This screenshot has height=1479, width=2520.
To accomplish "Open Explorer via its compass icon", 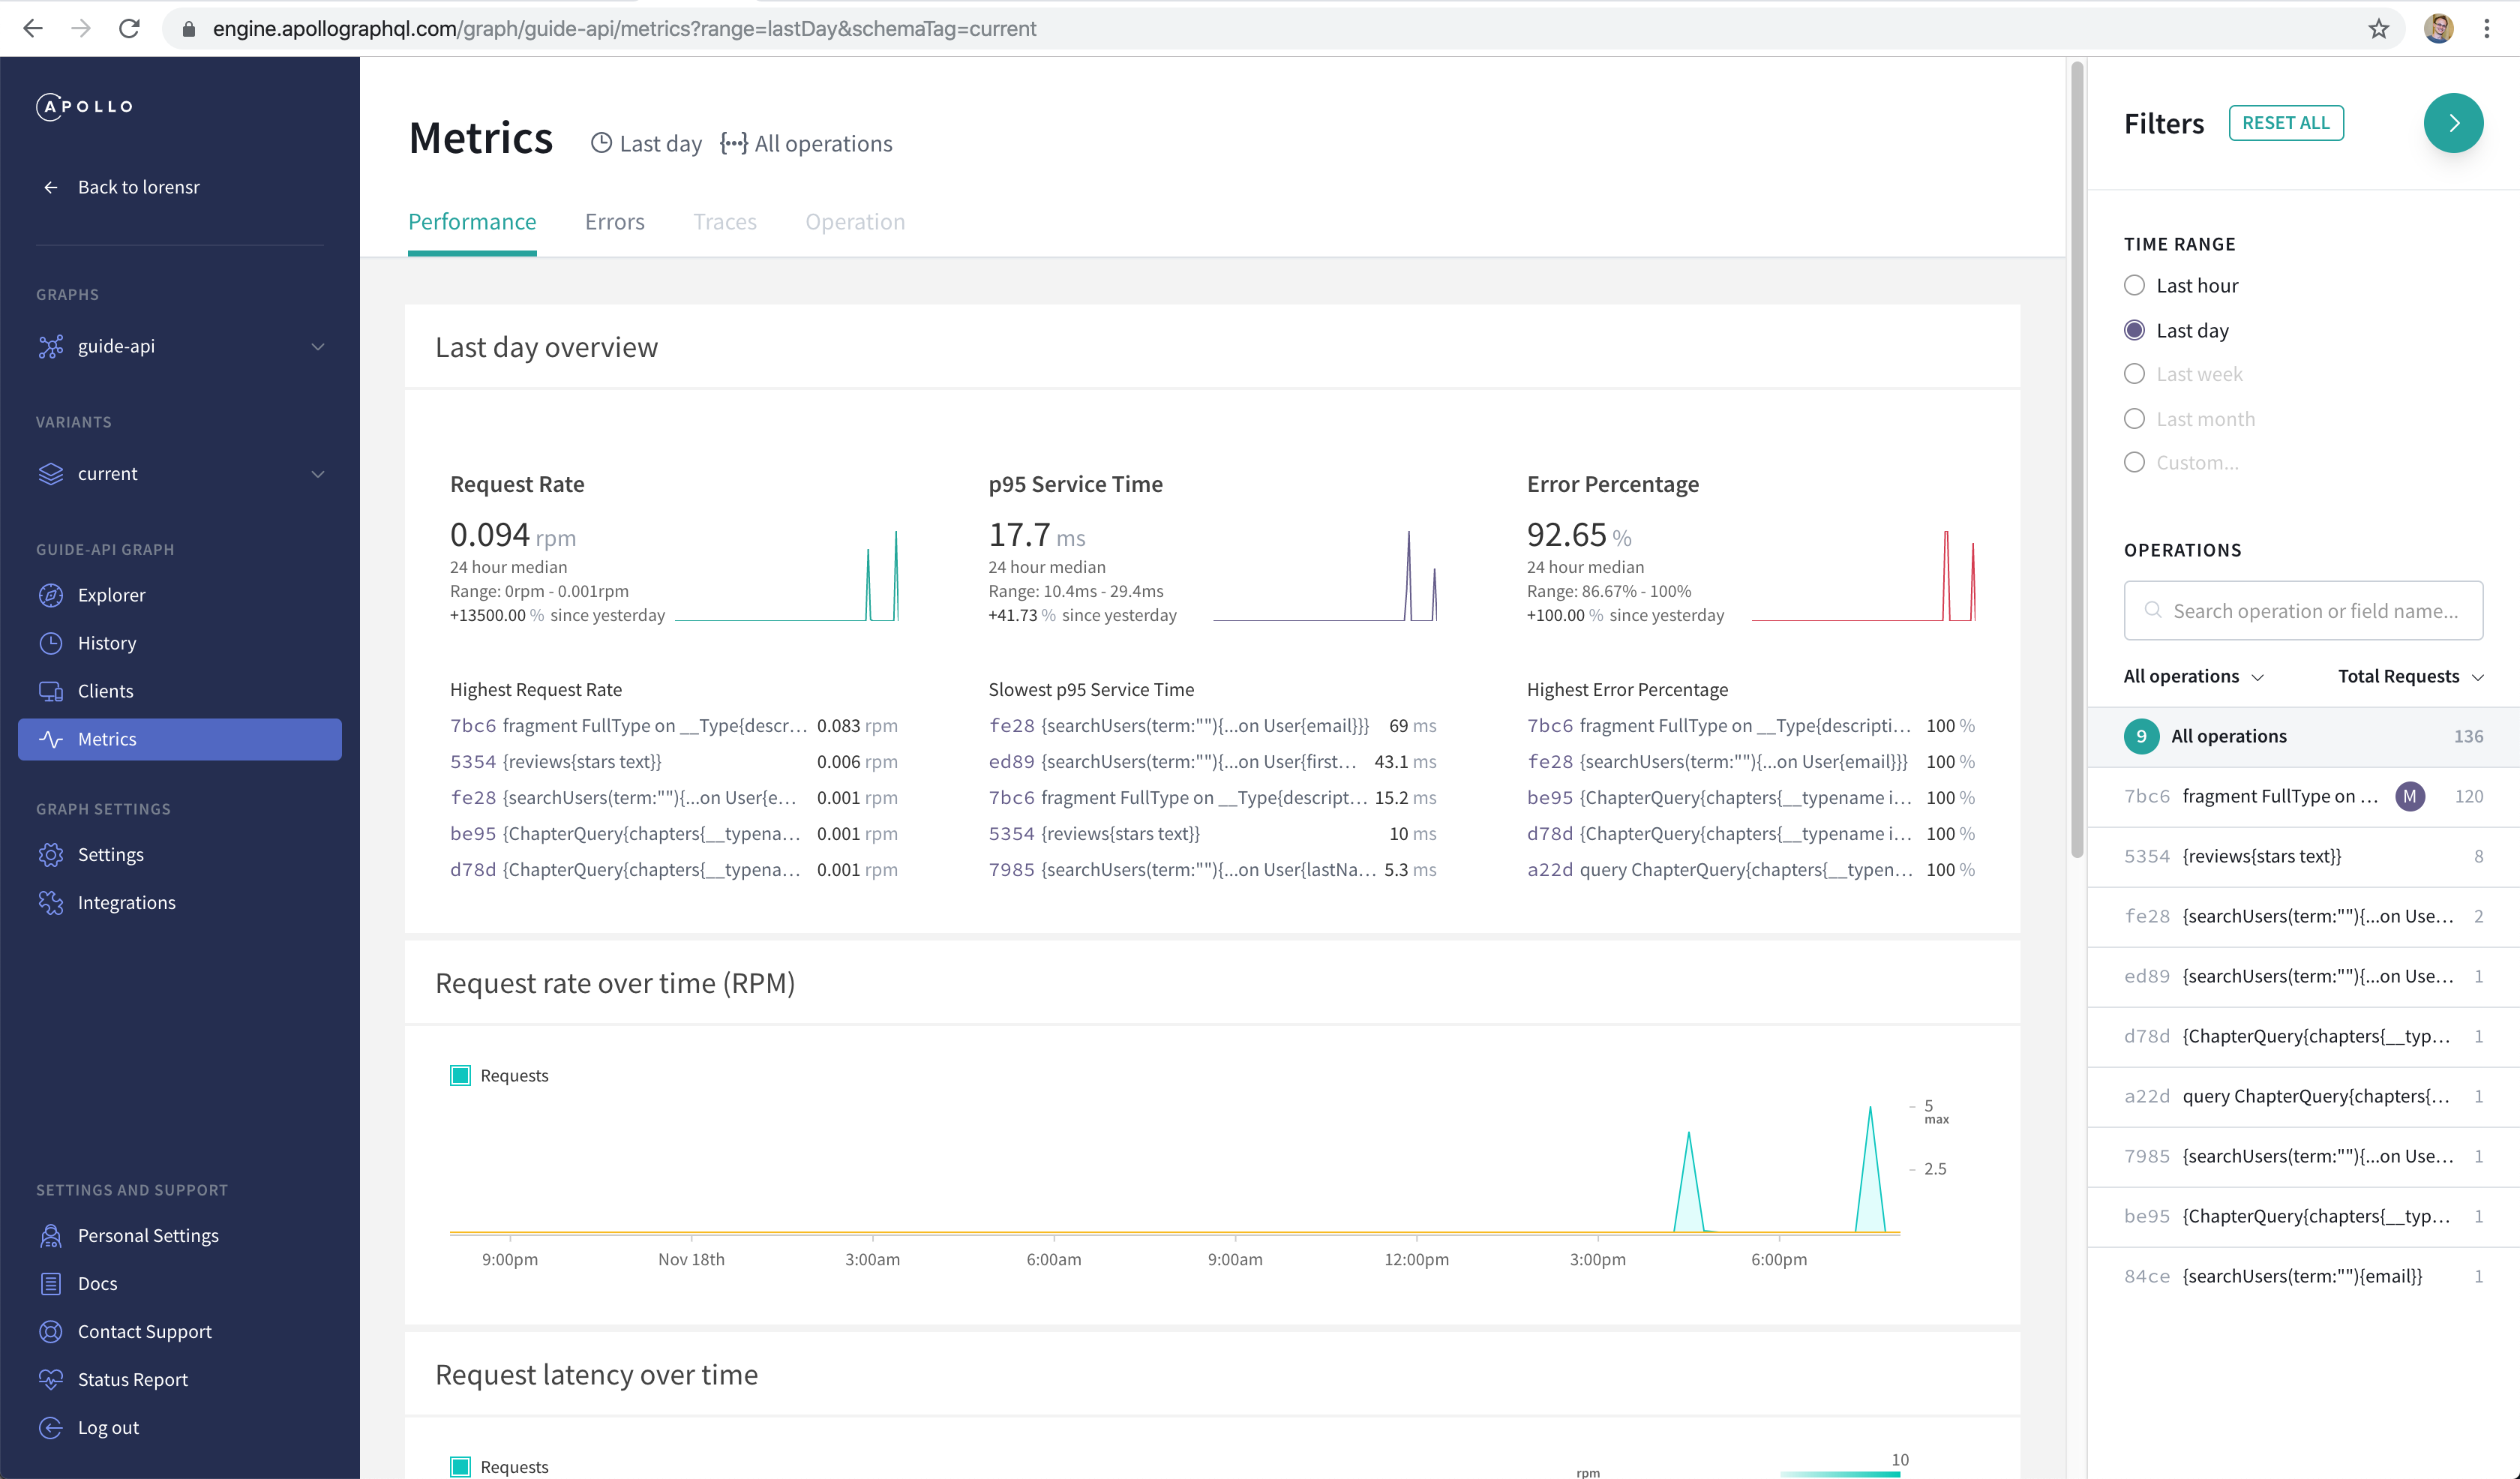I will click(51, 595).
